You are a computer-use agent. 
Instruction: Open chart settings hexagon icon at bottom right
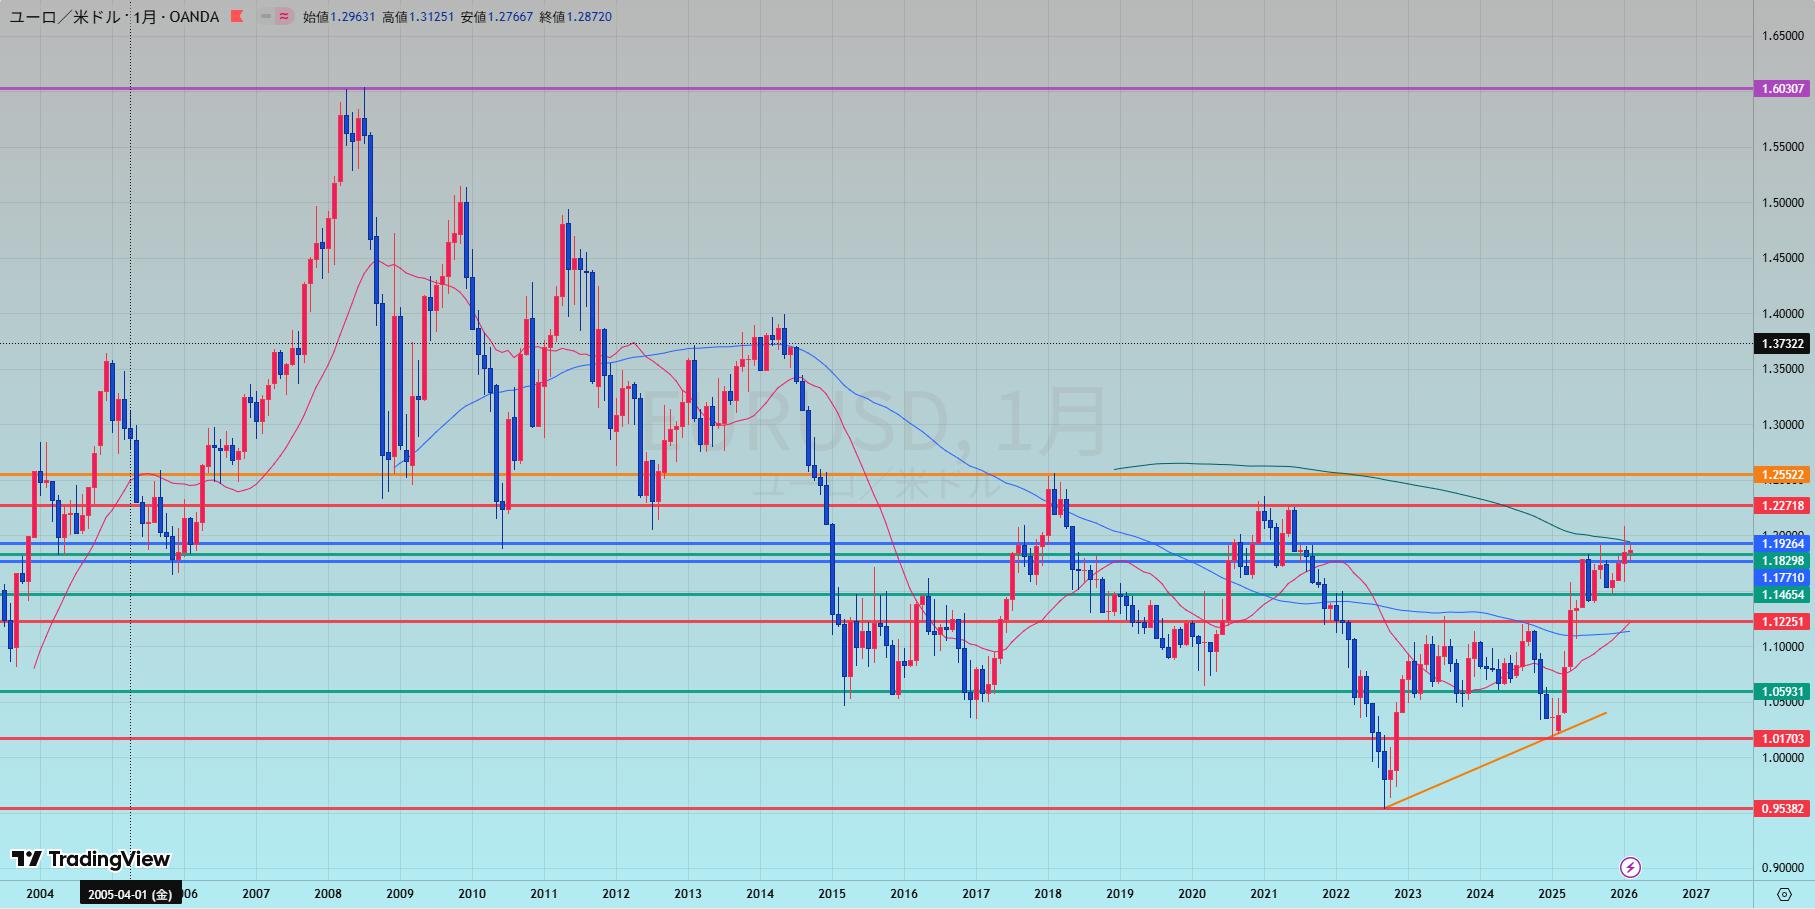[1784, 894]
